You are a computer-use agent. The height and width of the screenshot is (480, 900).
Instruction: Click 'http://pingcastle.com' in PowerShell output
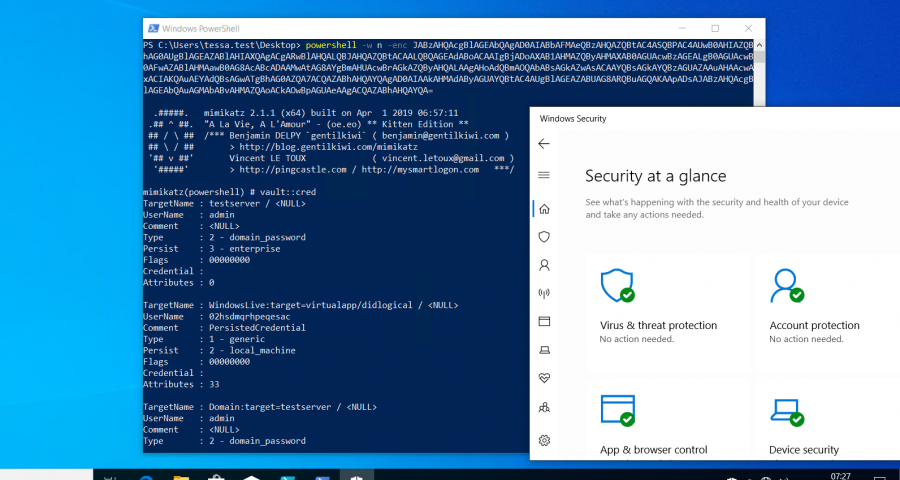click(x=293, y=170)
